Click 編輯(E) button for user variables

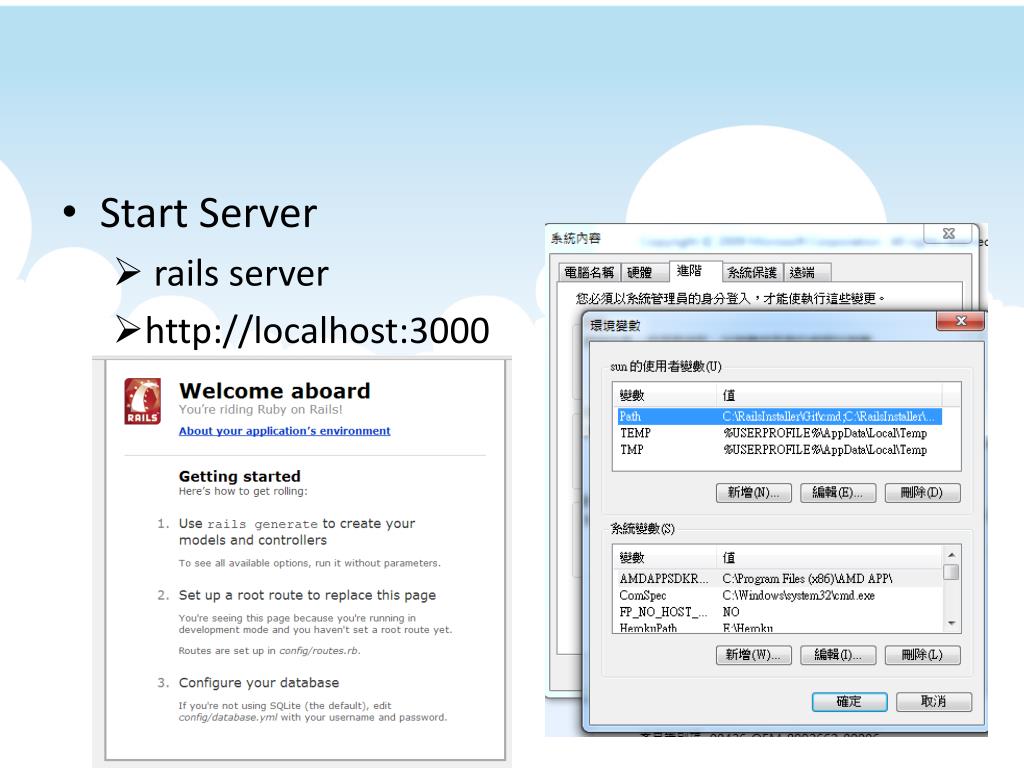point(837,492)
